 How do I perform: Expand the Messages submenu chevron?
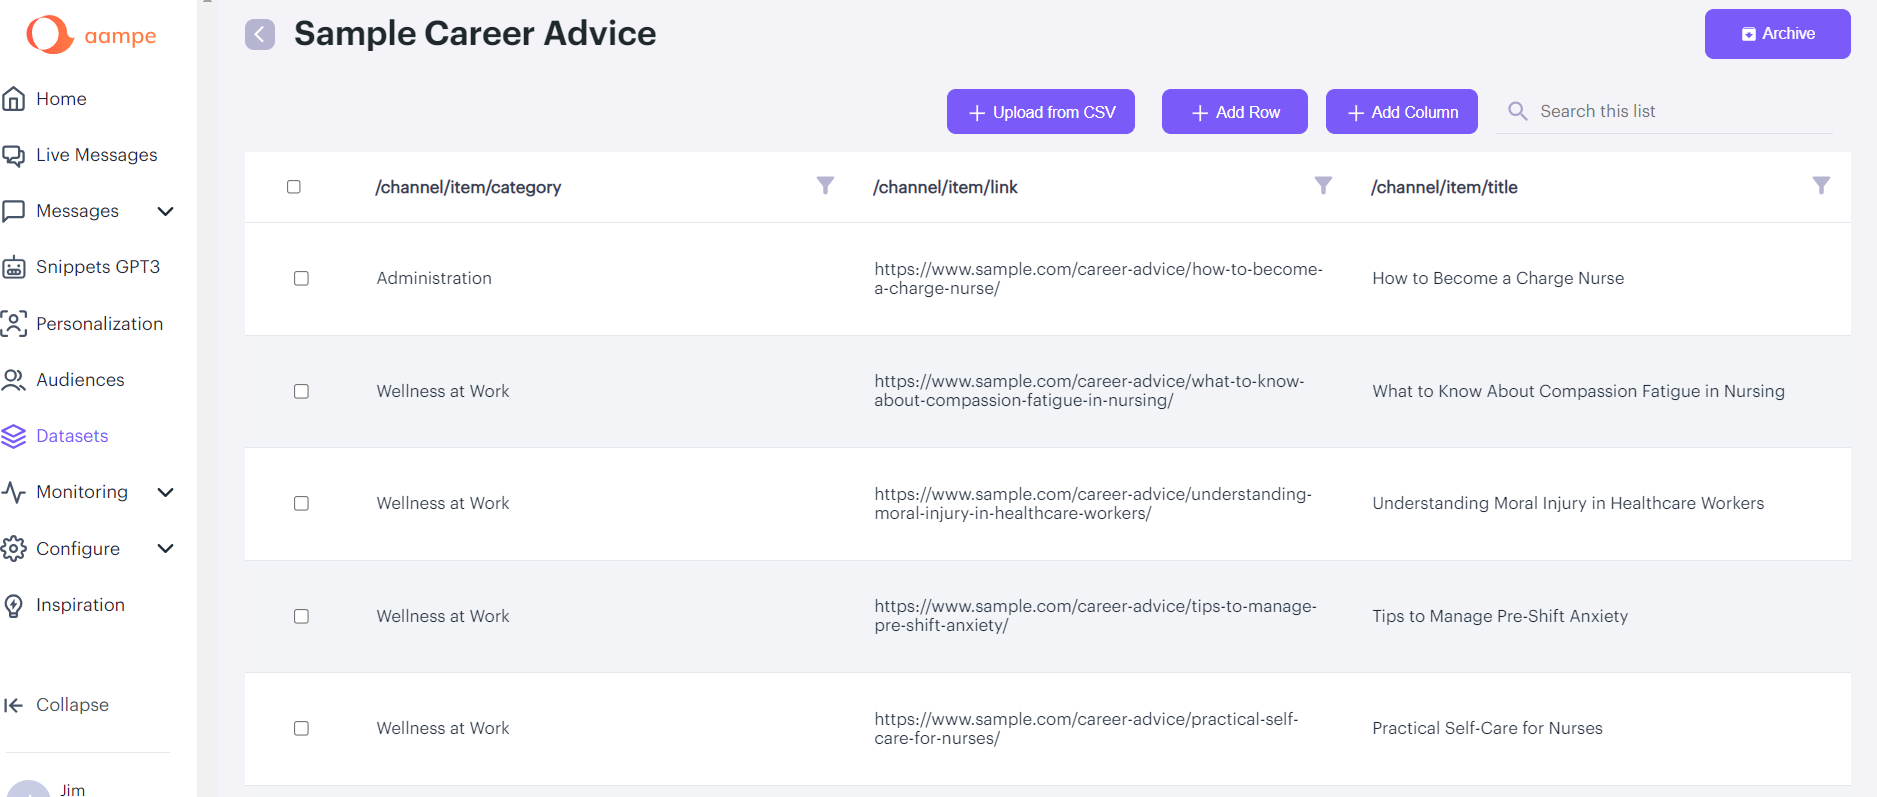(166, 211)
